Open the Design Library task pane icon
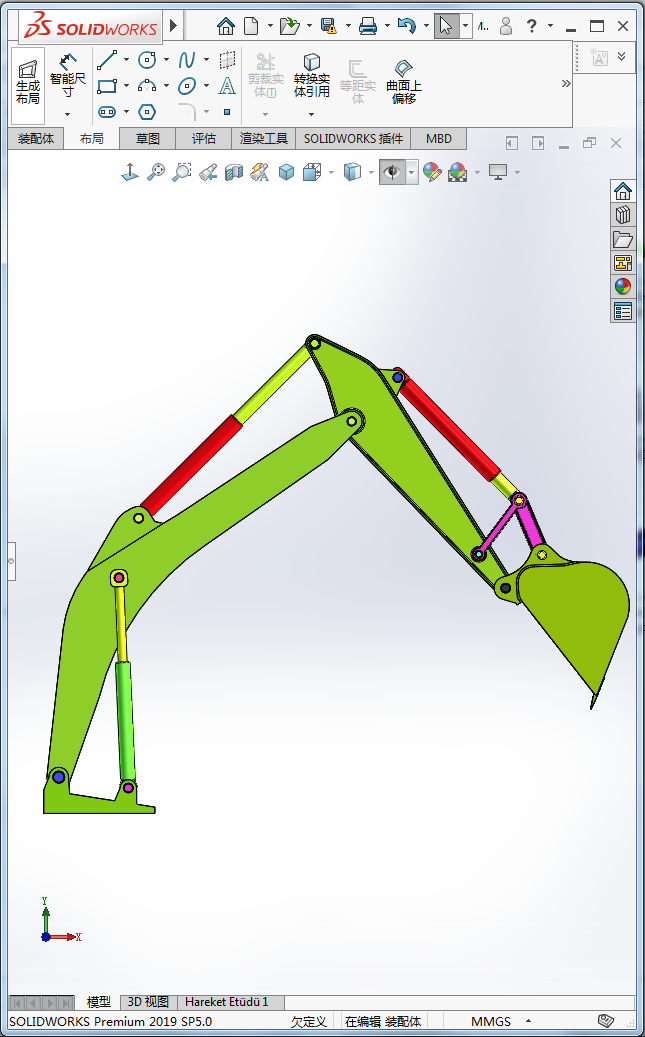Viewport: 645px width, 1037px height. click(x=623, y=215)
